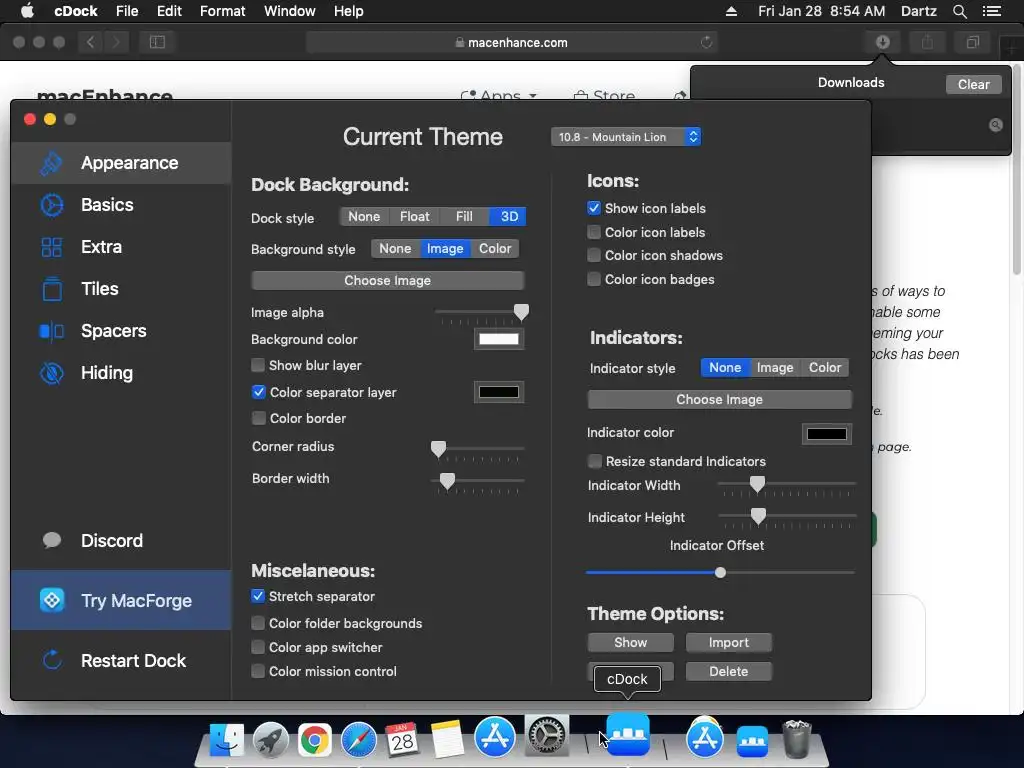Click Choose Image under Dock Background
The image size is (1024, 768).
[387, 281]
